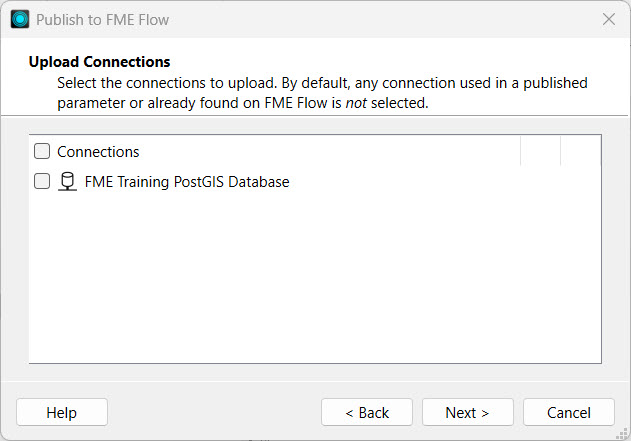The height and width of the screenshot is (441, 631).
Task: Enable the FME Training PostGIS Database checkbox
Action: [x=42, y=182]
